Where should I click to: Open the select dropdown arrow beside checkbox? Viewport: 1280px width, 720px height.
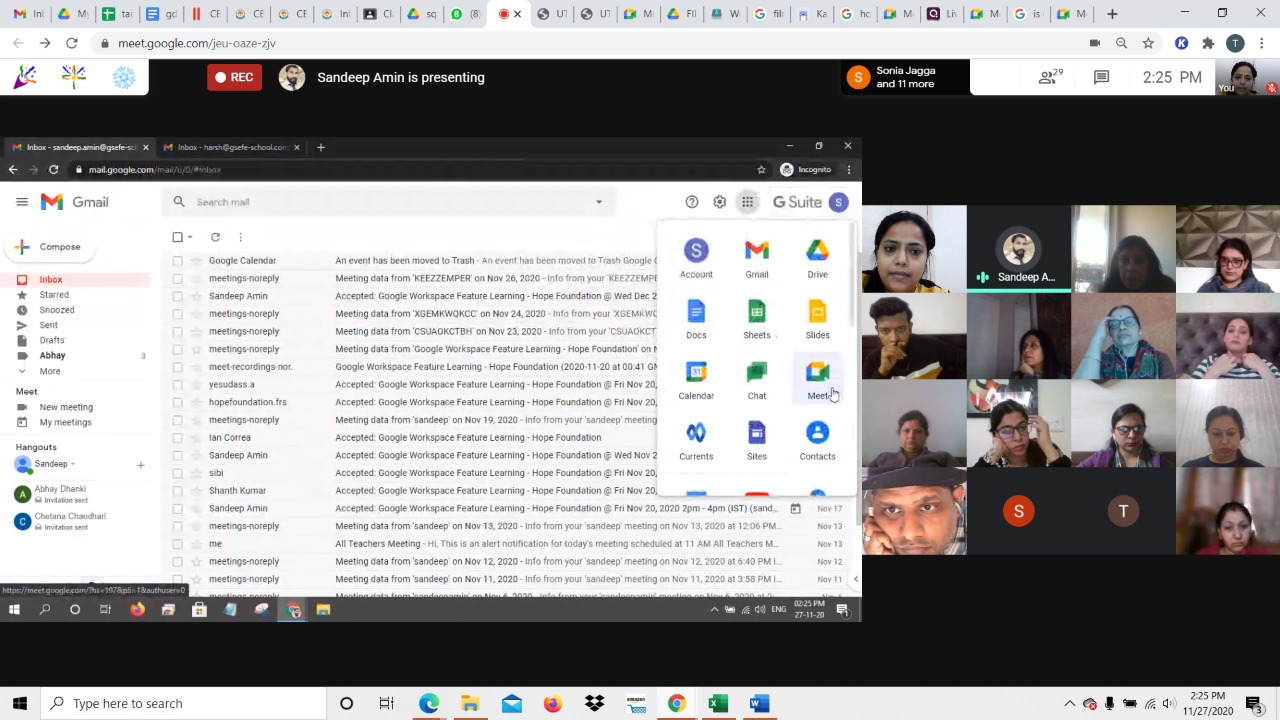190,237
